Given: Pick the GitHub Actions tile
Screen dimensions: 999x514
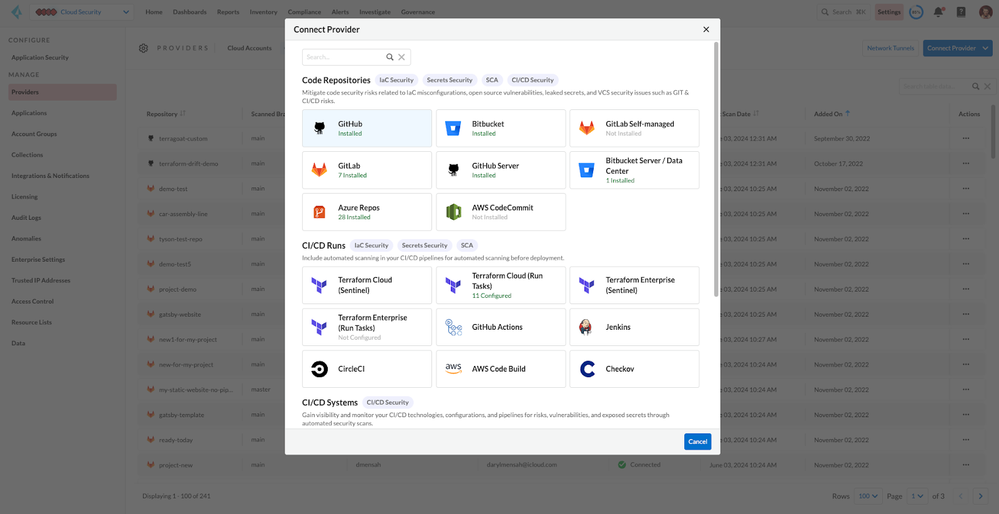Looking at the screenshot, I should click(500, 327).
